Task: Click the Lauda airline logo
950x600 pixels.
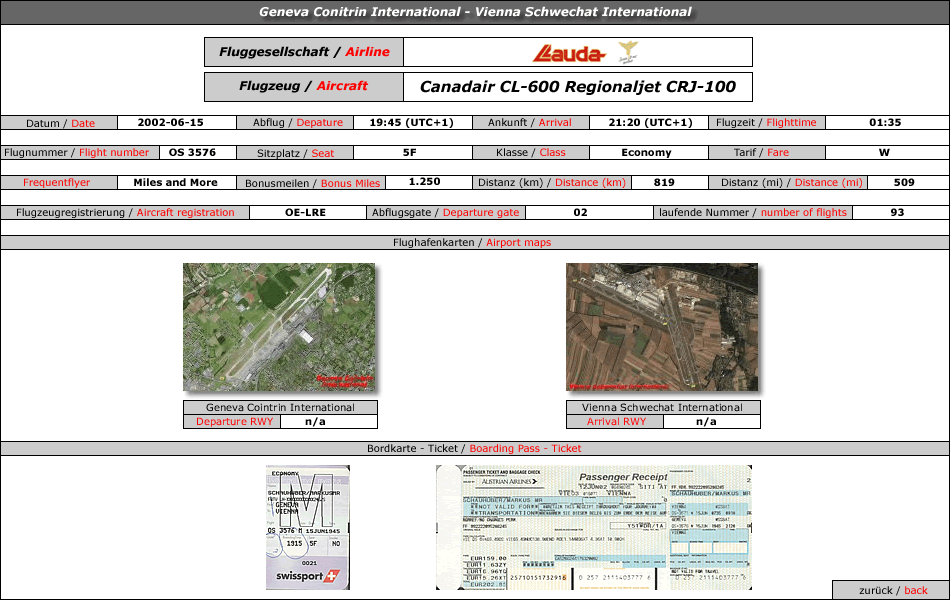Action: (569, 54)
